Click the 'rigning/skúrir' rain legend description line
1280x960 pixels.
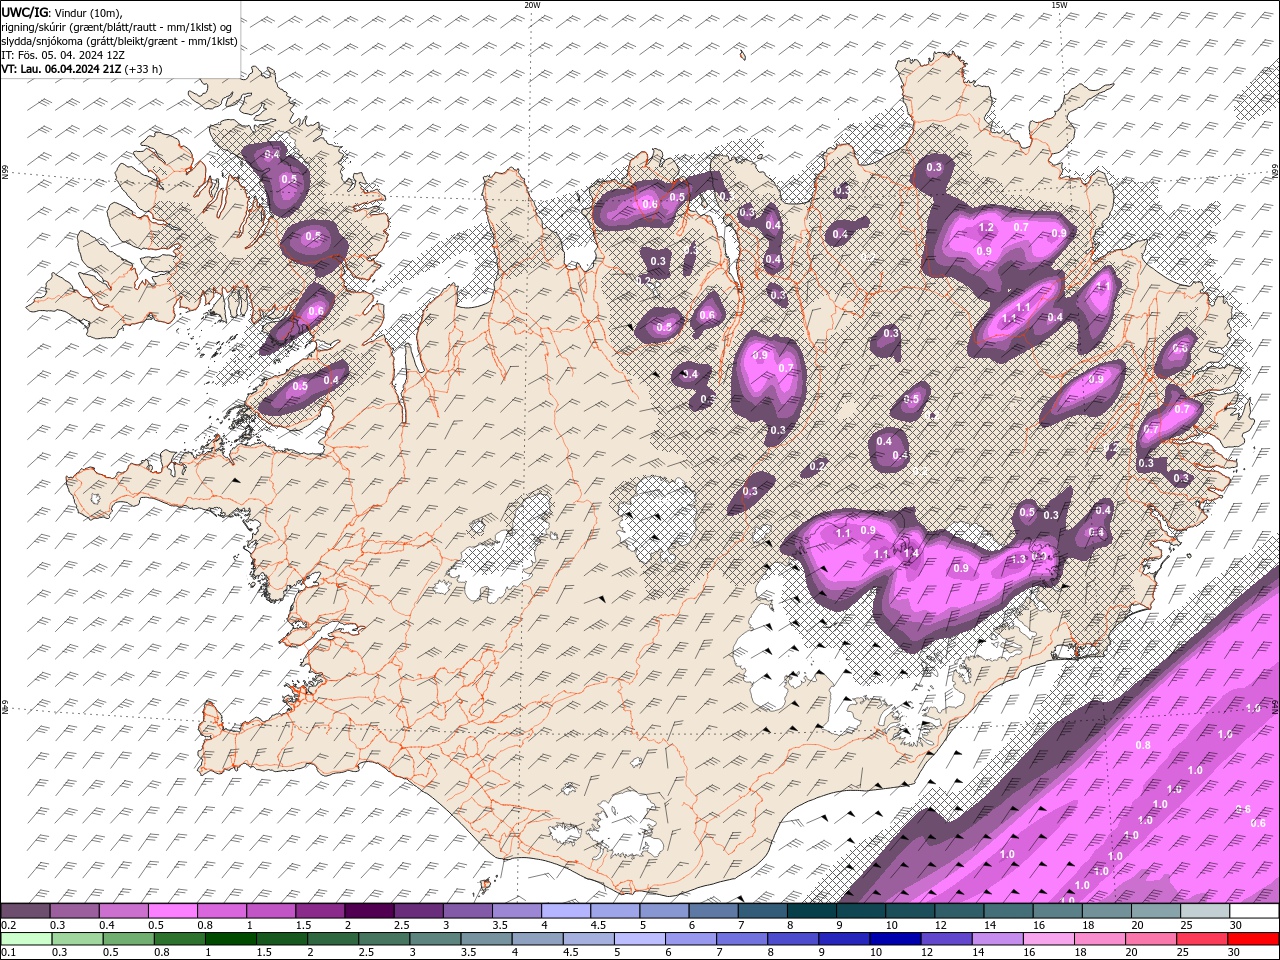point(118,27)
